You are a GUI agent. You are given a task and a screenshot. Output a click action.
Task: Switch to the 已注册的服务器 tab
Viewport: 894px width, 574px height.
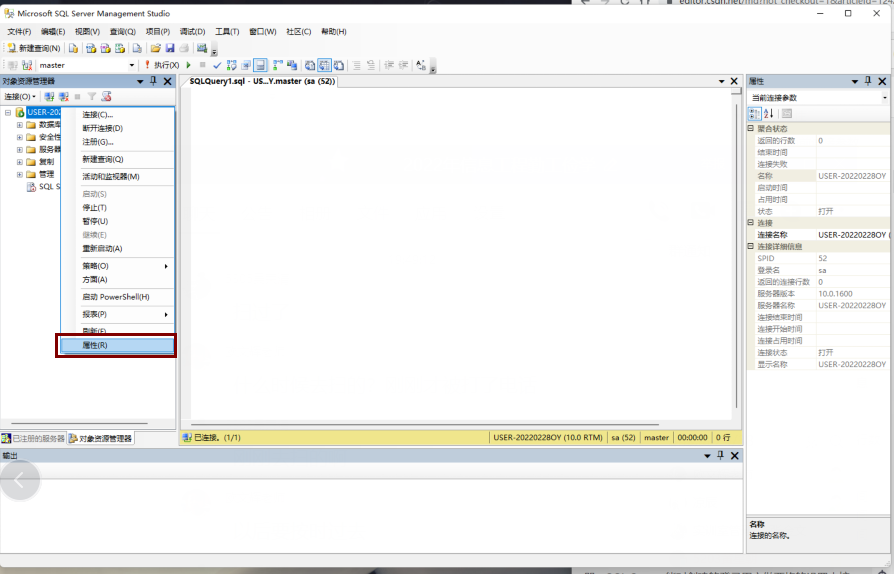pyautogui.click(x=33, y=438)
